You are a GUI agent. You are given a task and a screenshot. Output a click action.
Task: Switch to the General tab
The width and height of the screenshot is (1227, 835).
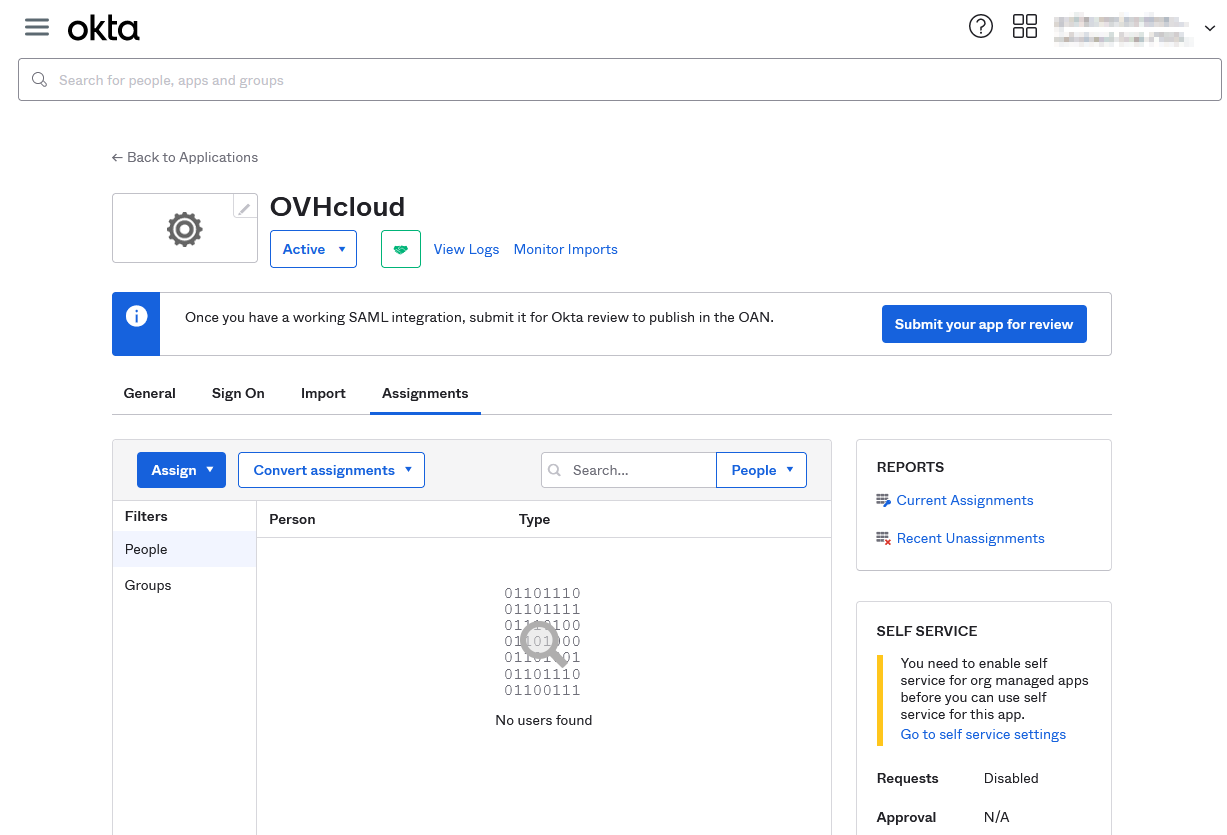tap(149, 393)
